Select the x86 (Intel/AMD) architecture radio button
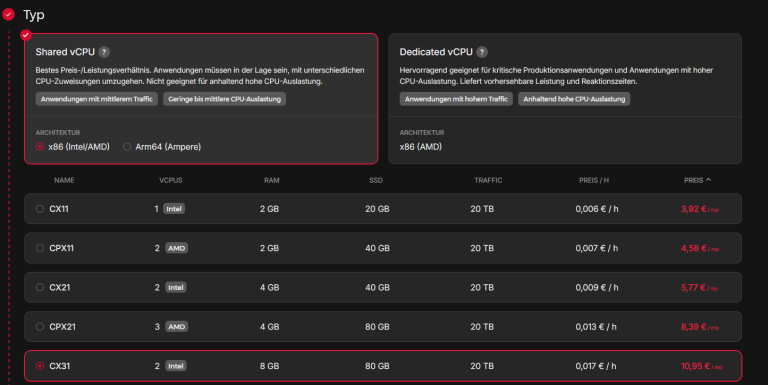768x385 pixels. tap(40, 146)
